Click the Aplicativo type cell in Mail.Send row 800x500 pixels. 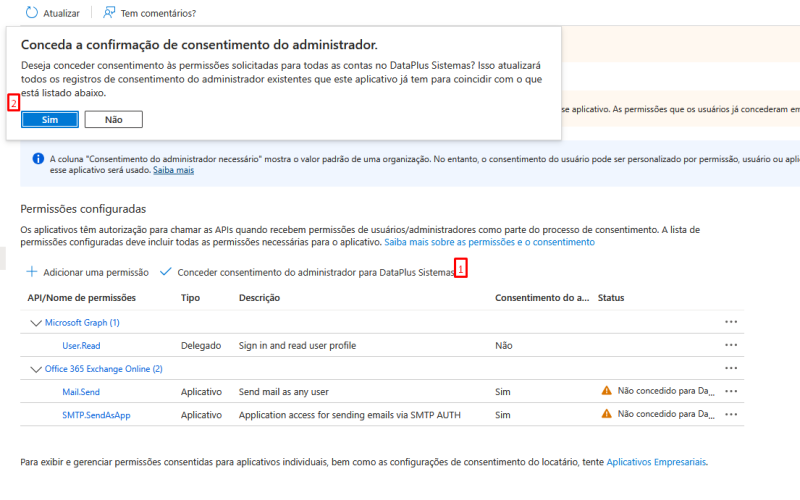tap(201, 392)
